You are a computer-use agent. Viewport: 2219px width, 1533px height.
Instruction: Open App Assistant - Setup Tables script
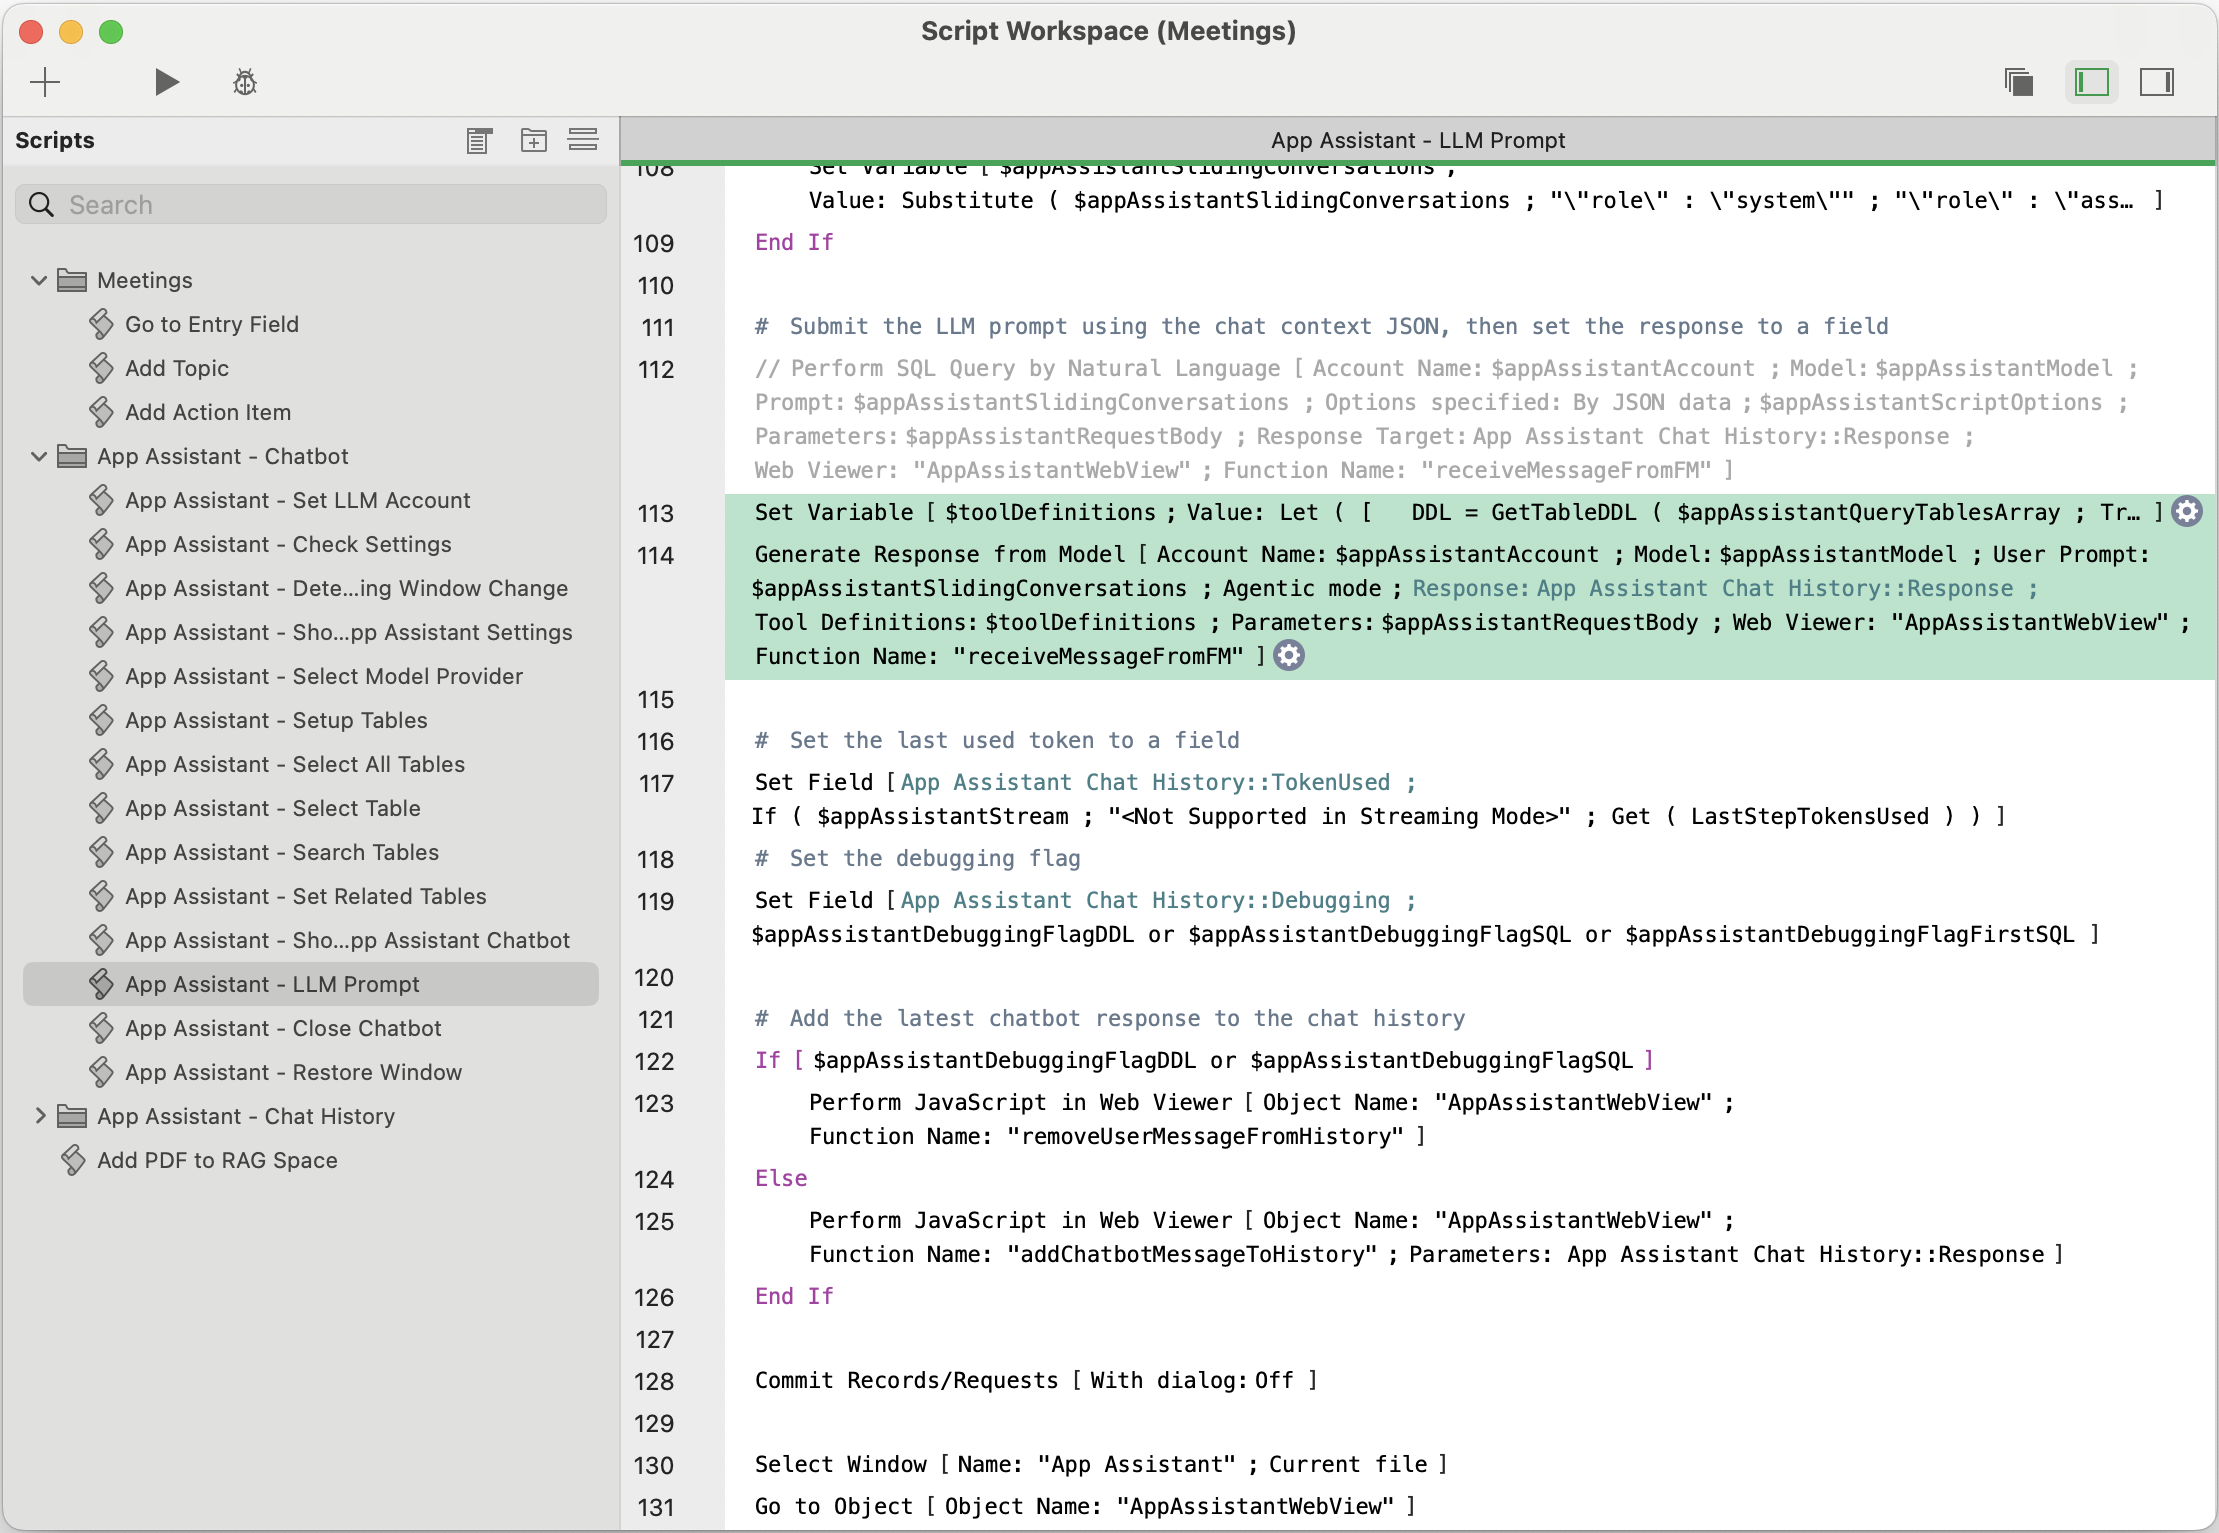(x=276, y=721)
